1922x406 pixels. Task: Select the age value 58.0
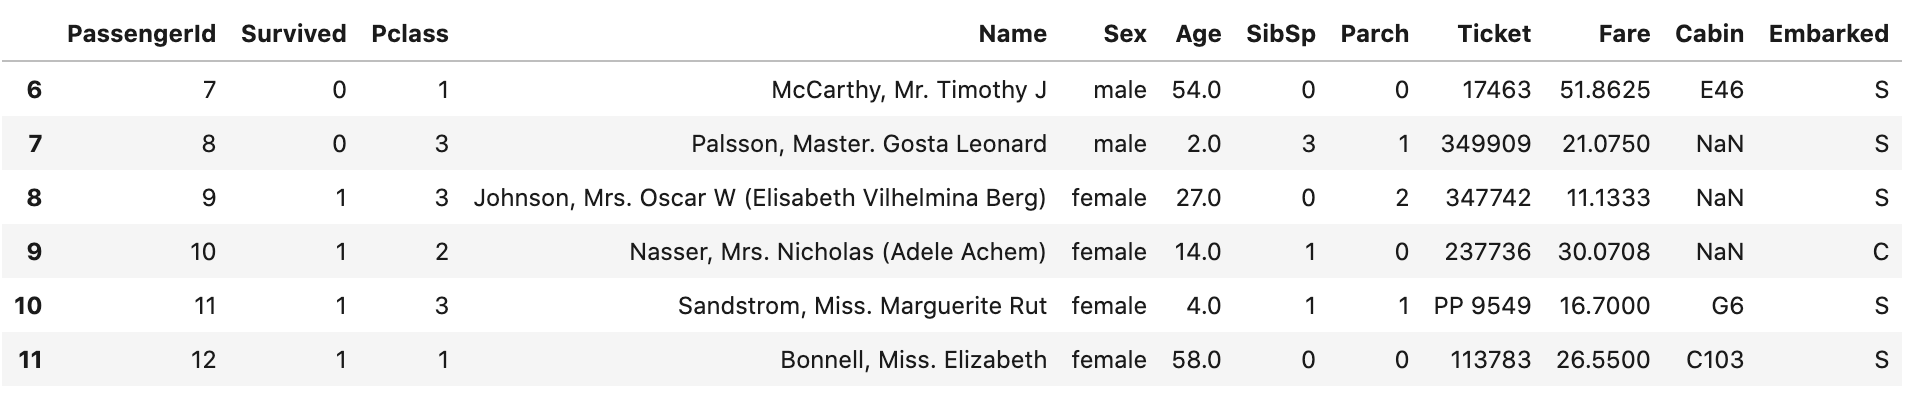click(1197, 360)
